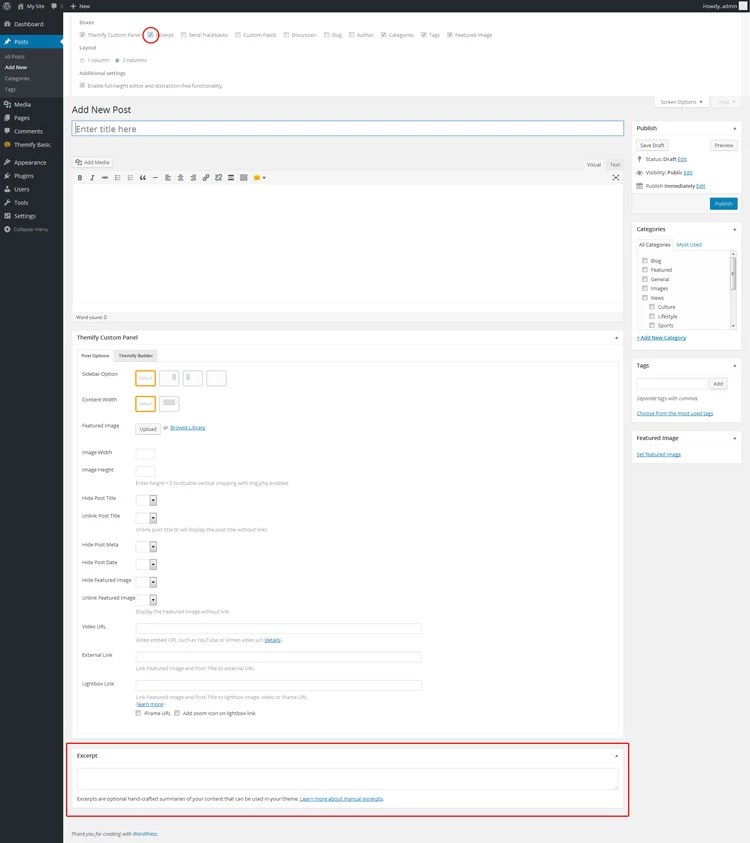The height and width of the screenshot is (843, 750).
Task: Insert a numbered list
Action: (130, 177)
